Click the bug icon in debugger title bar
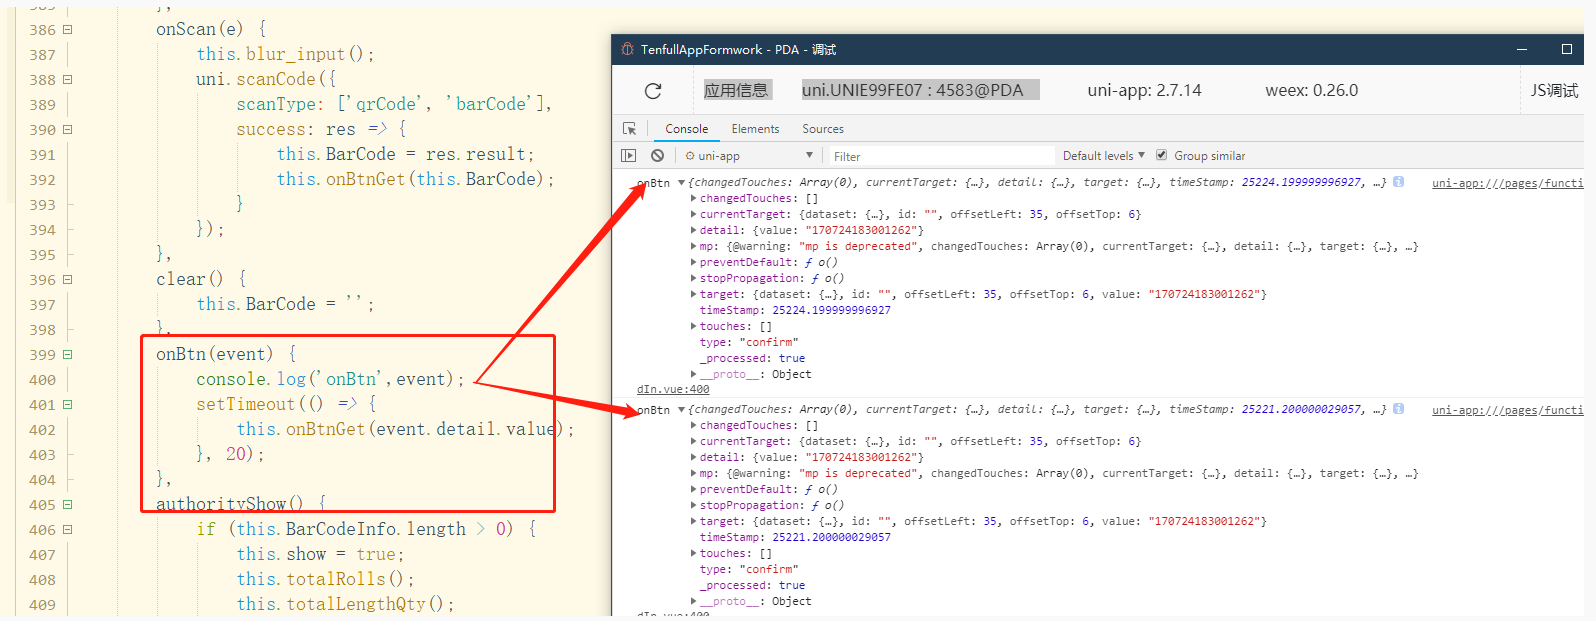The height and width of the screenshot is (621, 1596). tap(627, 49)
